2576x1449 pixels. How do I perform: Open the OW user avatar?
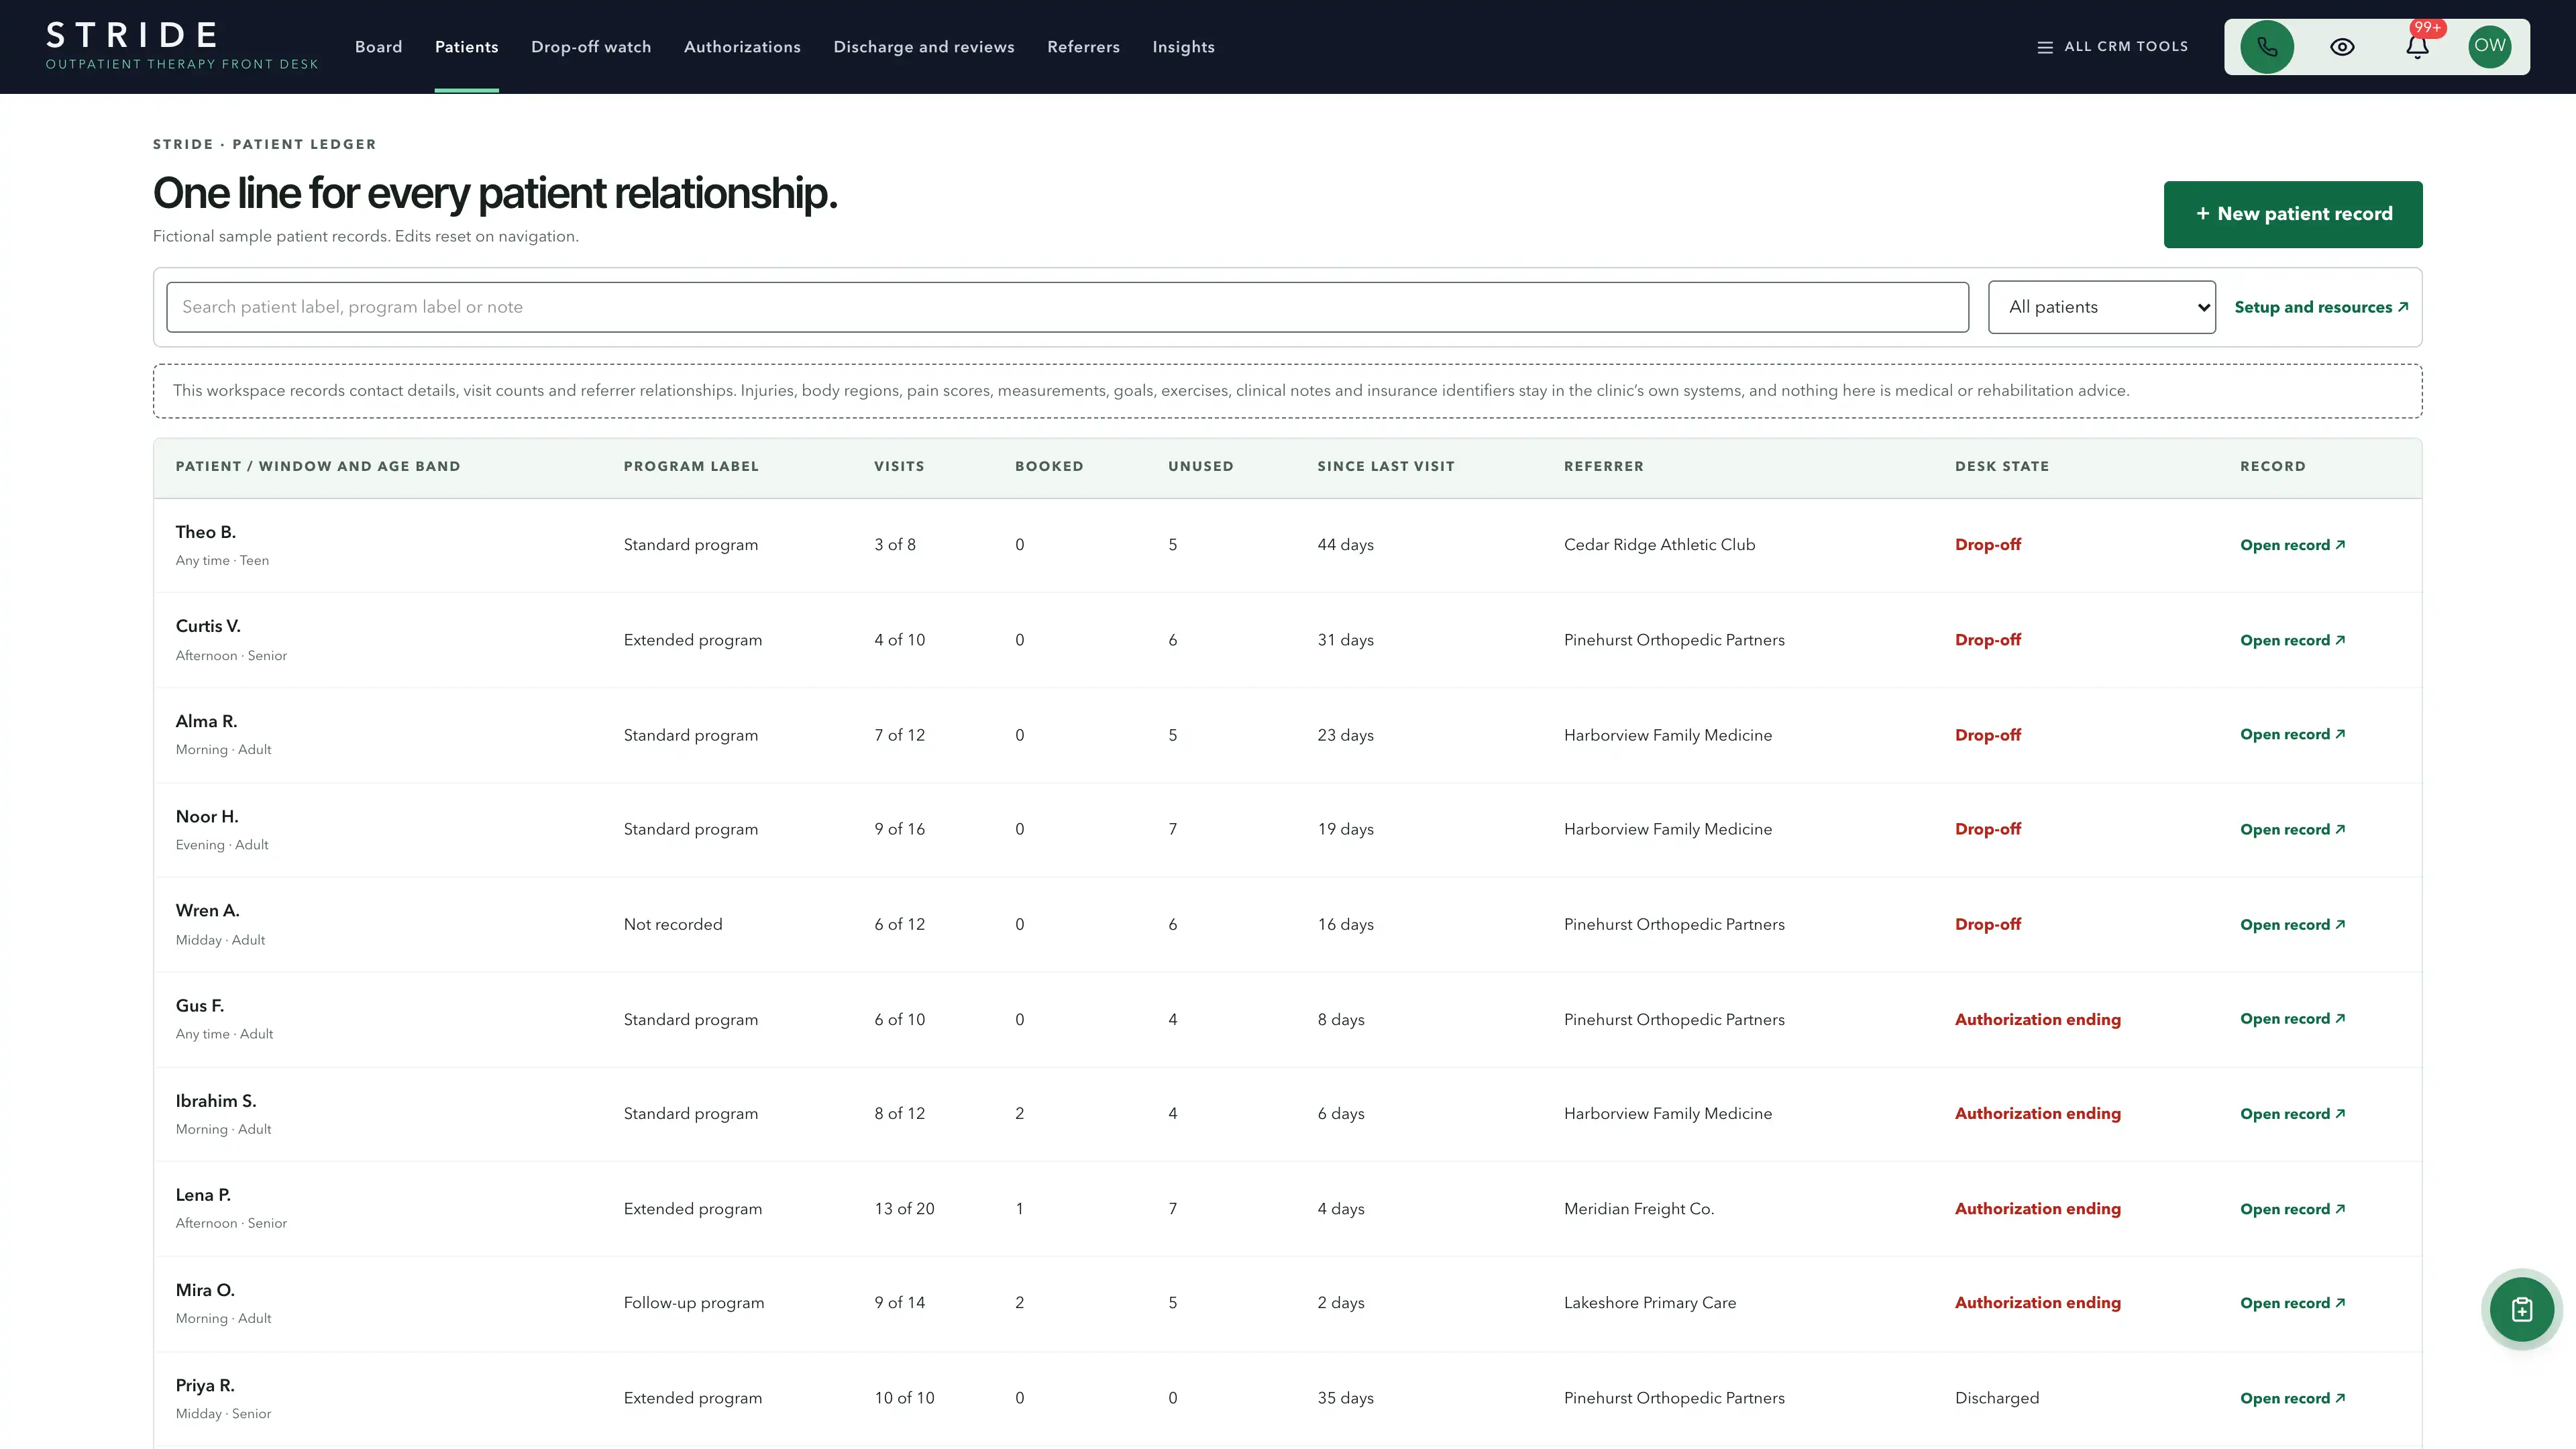tap(2490, 47)
